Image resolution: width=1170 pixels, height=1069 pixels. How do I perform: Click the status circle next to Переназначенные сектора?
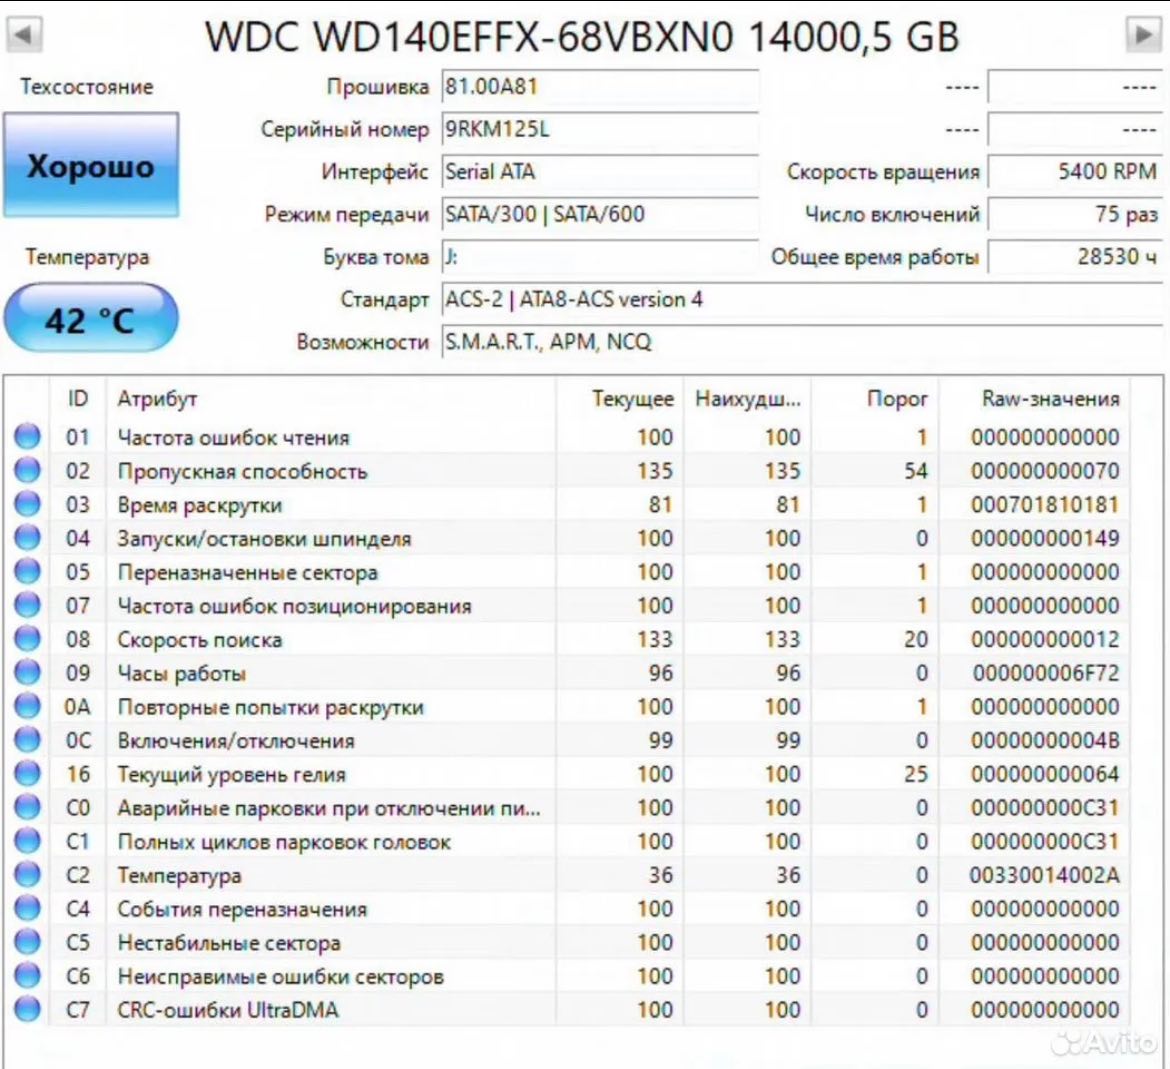28,572
